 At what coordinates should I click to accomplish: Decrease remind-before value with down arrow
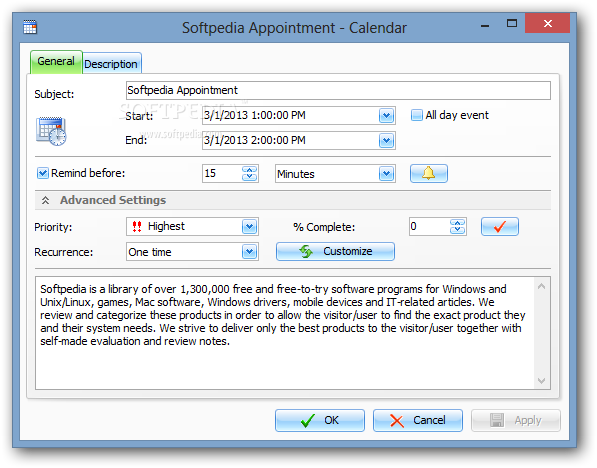click(249, 177)
